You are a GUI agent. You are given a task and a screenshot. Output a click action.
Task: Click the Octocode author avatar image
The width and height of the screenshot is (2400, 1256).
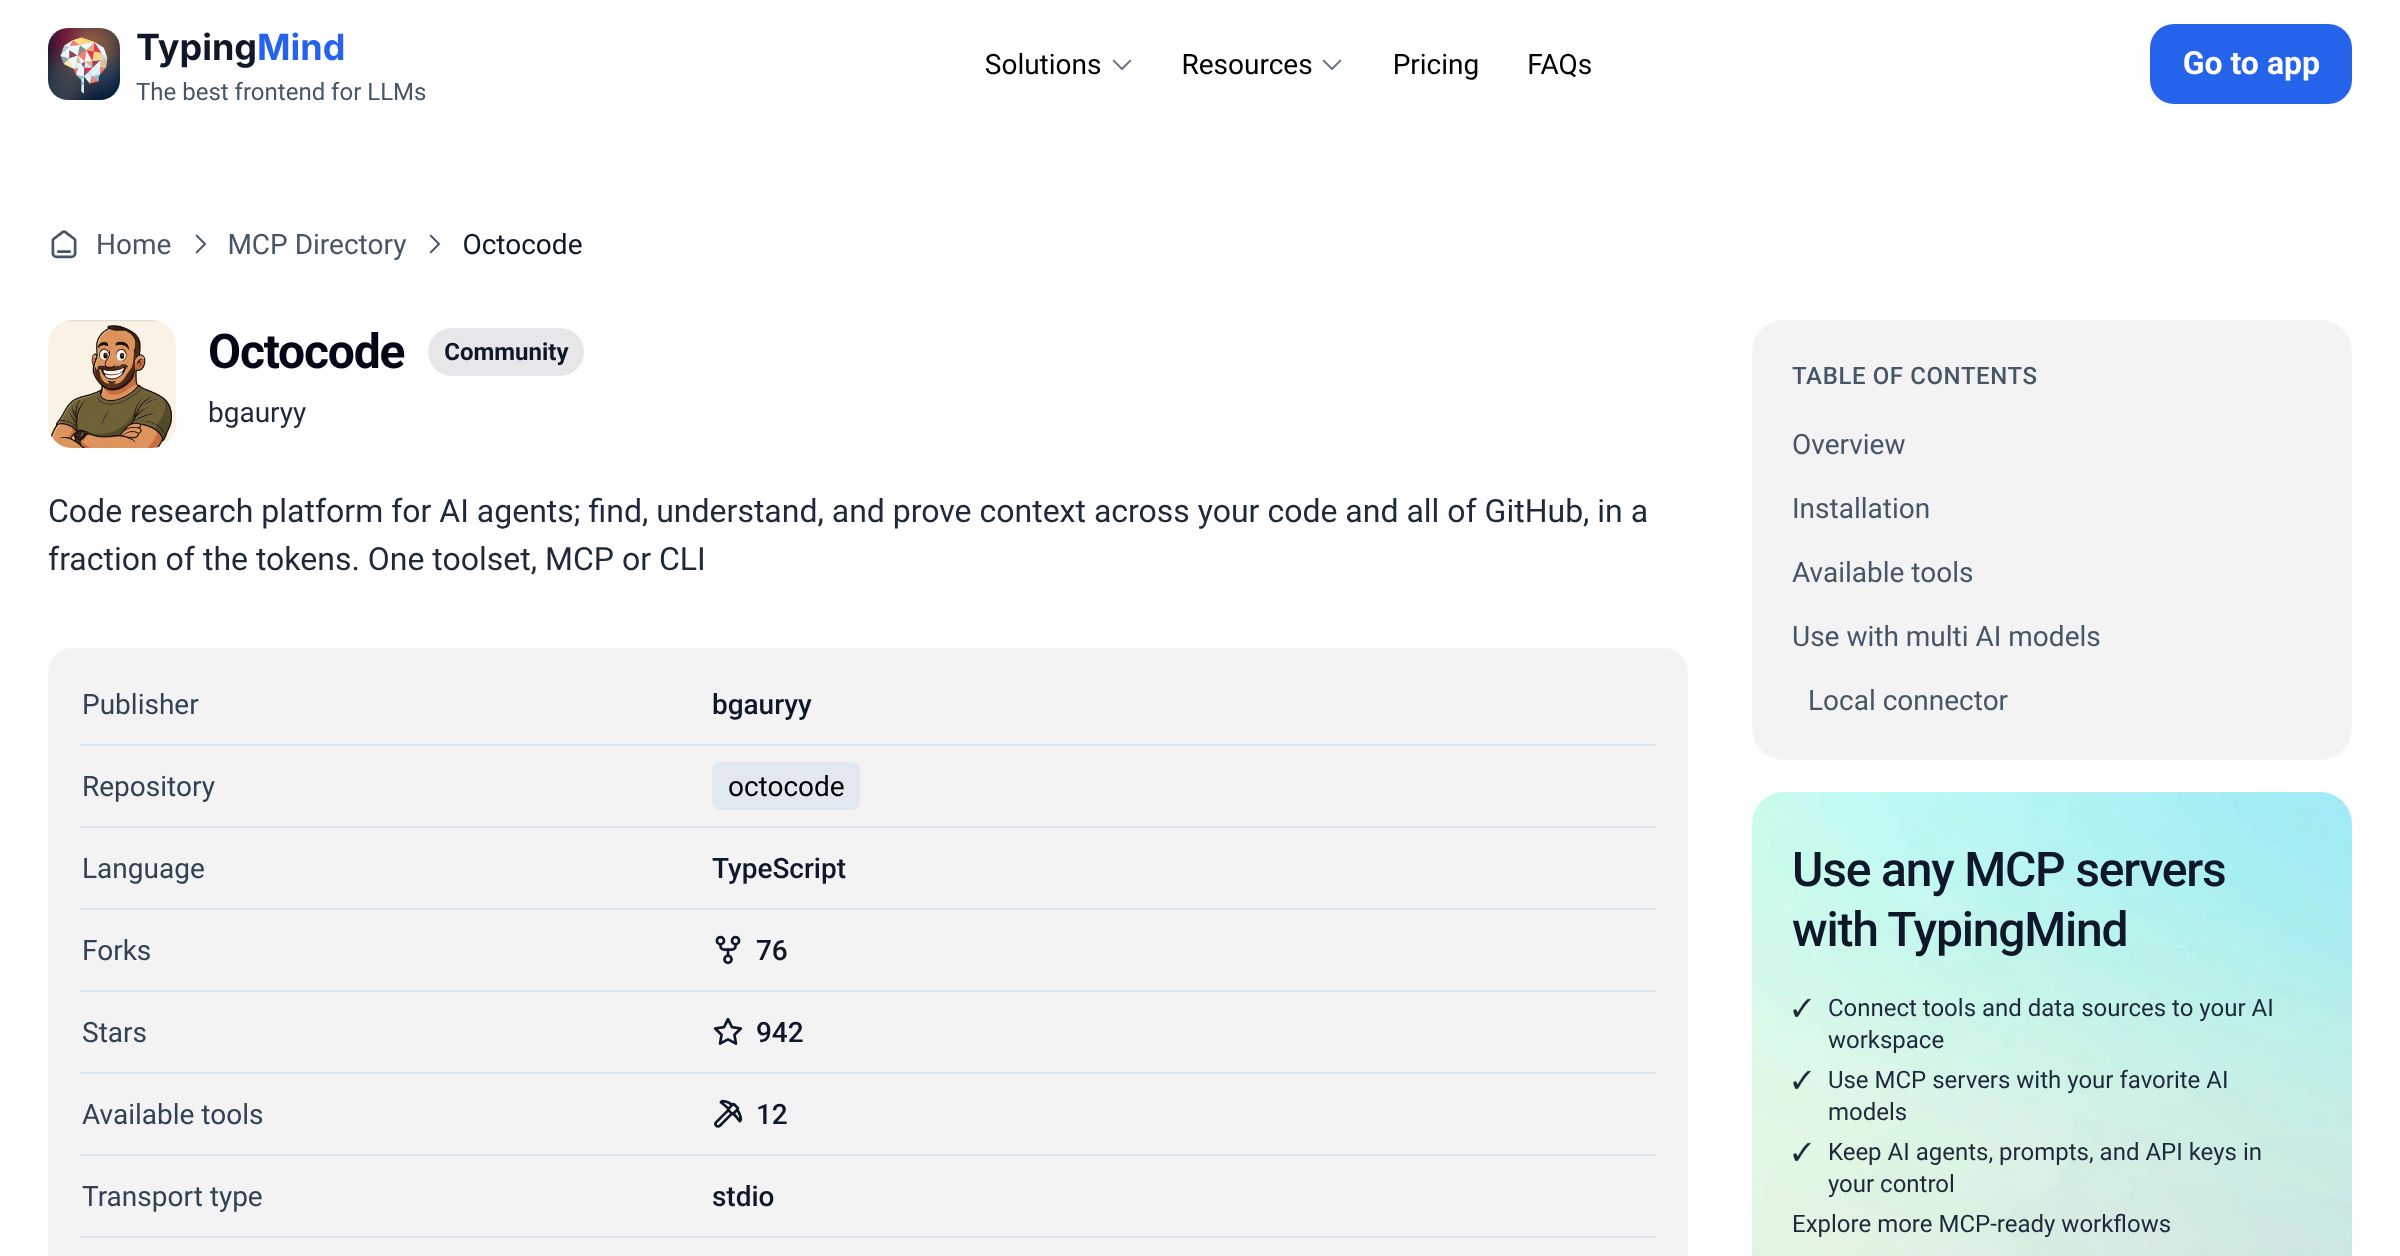point(112,384)
